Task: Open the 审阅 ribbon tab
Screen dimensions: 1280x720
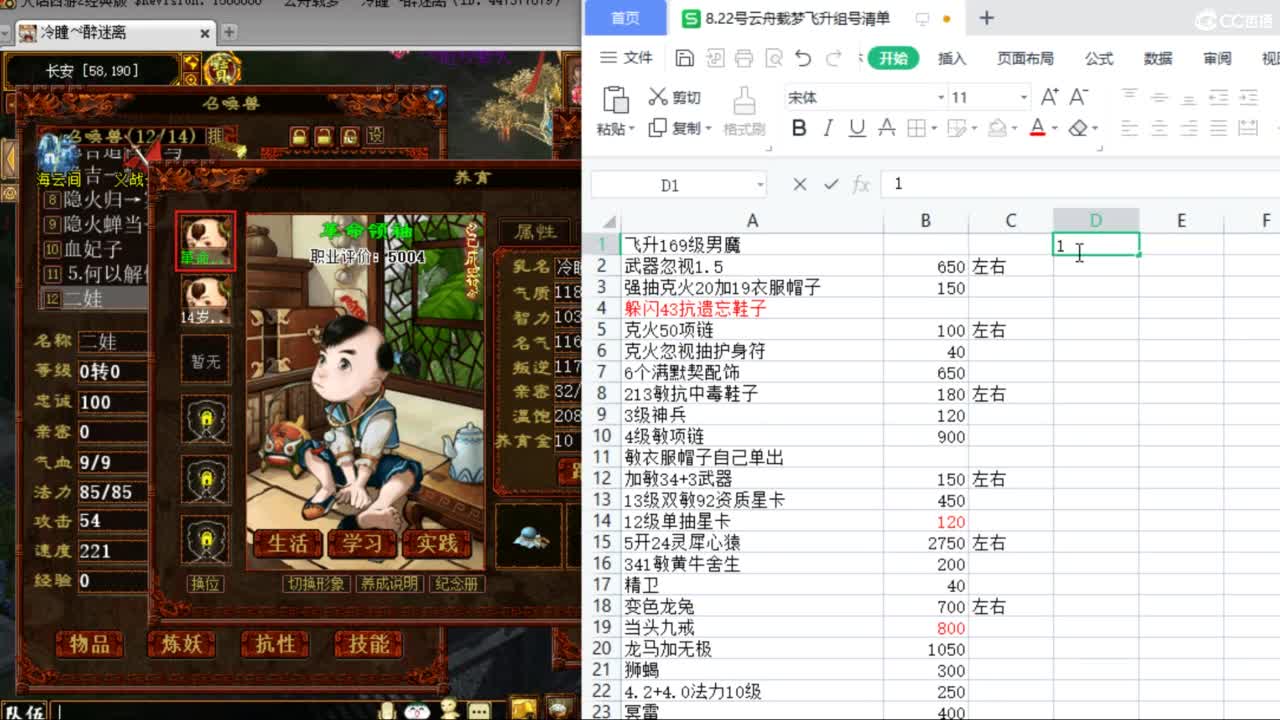Action: [1217, 58]
